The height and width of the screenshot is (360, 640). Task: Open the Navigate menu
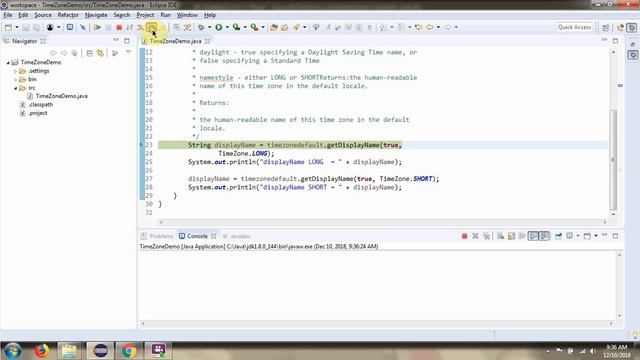[x=96, y=15]
